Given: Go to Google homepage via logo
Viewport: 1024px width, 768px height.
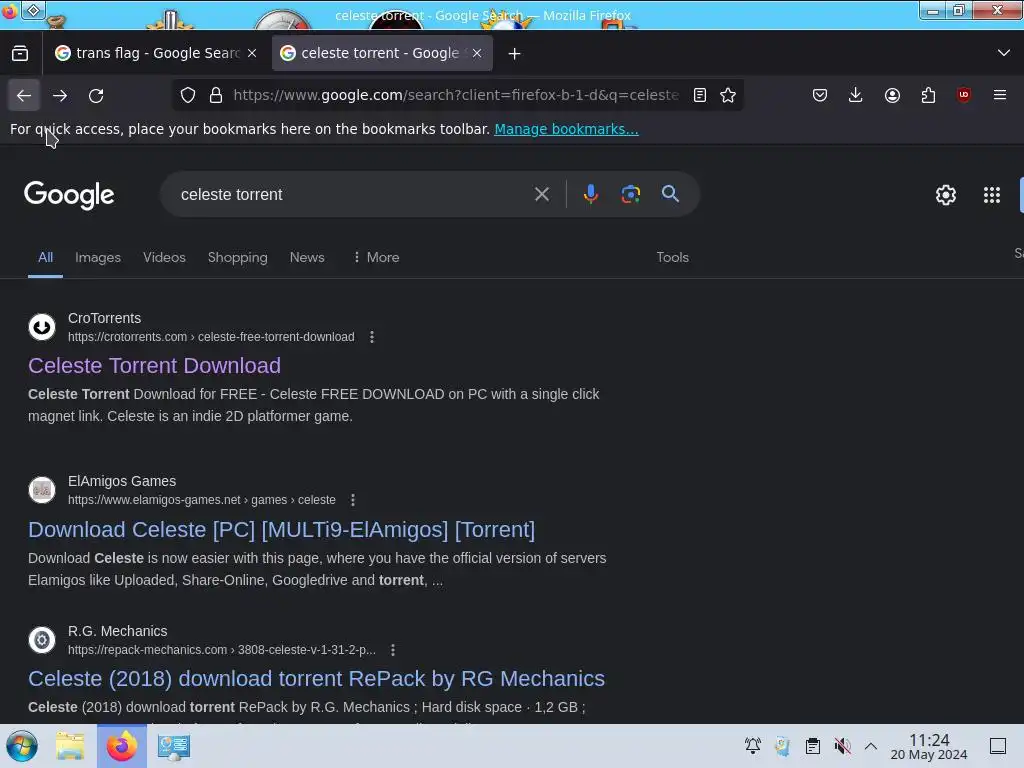Looking at the screenshot, I should pos(69,195).
